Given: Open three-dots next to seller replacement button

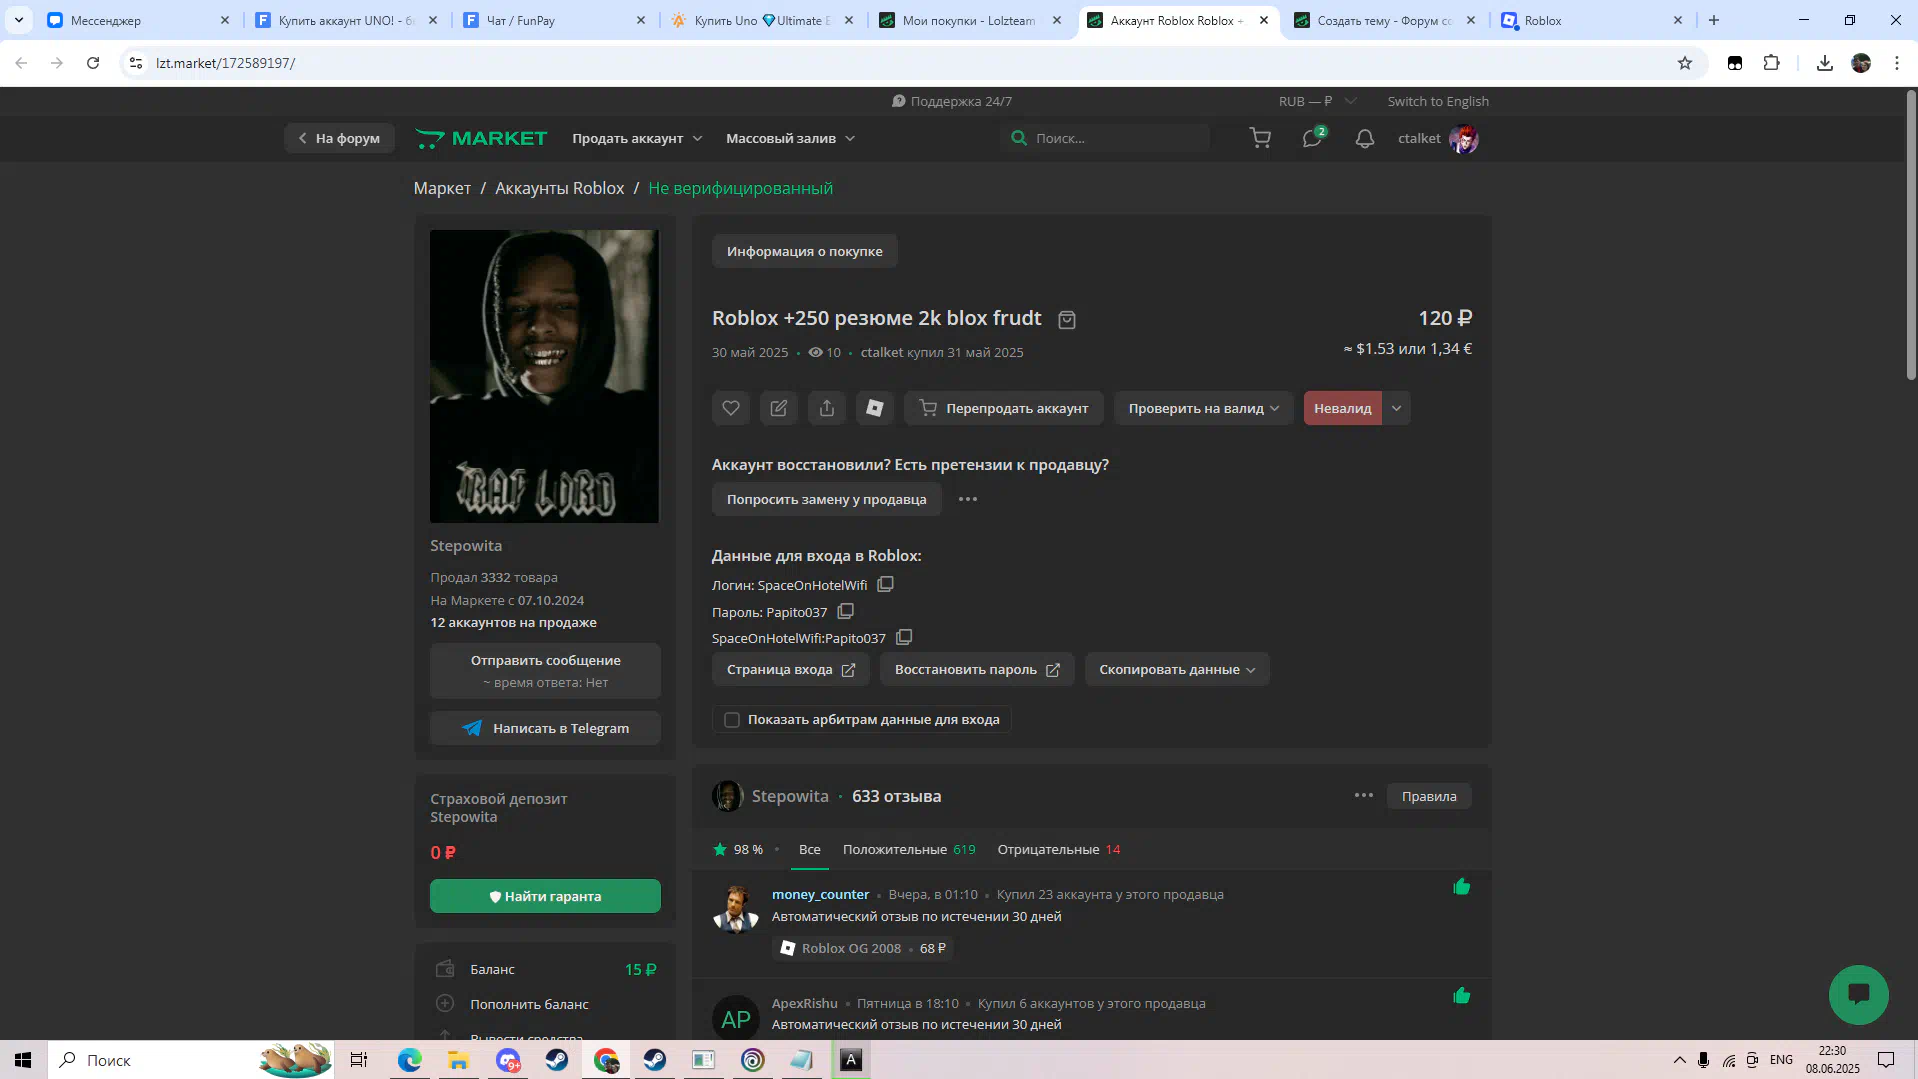Looking at the screenshot, I should point(967,499).
